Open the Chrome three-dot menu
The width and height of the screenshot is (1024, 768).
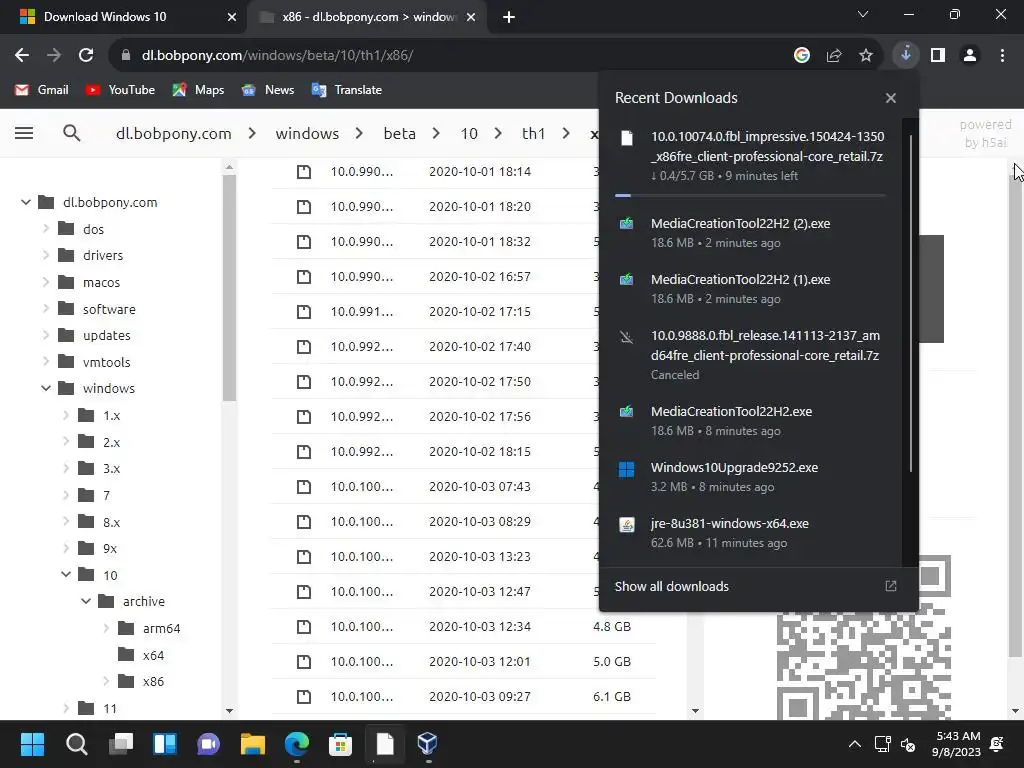[x=1002, y=56]
